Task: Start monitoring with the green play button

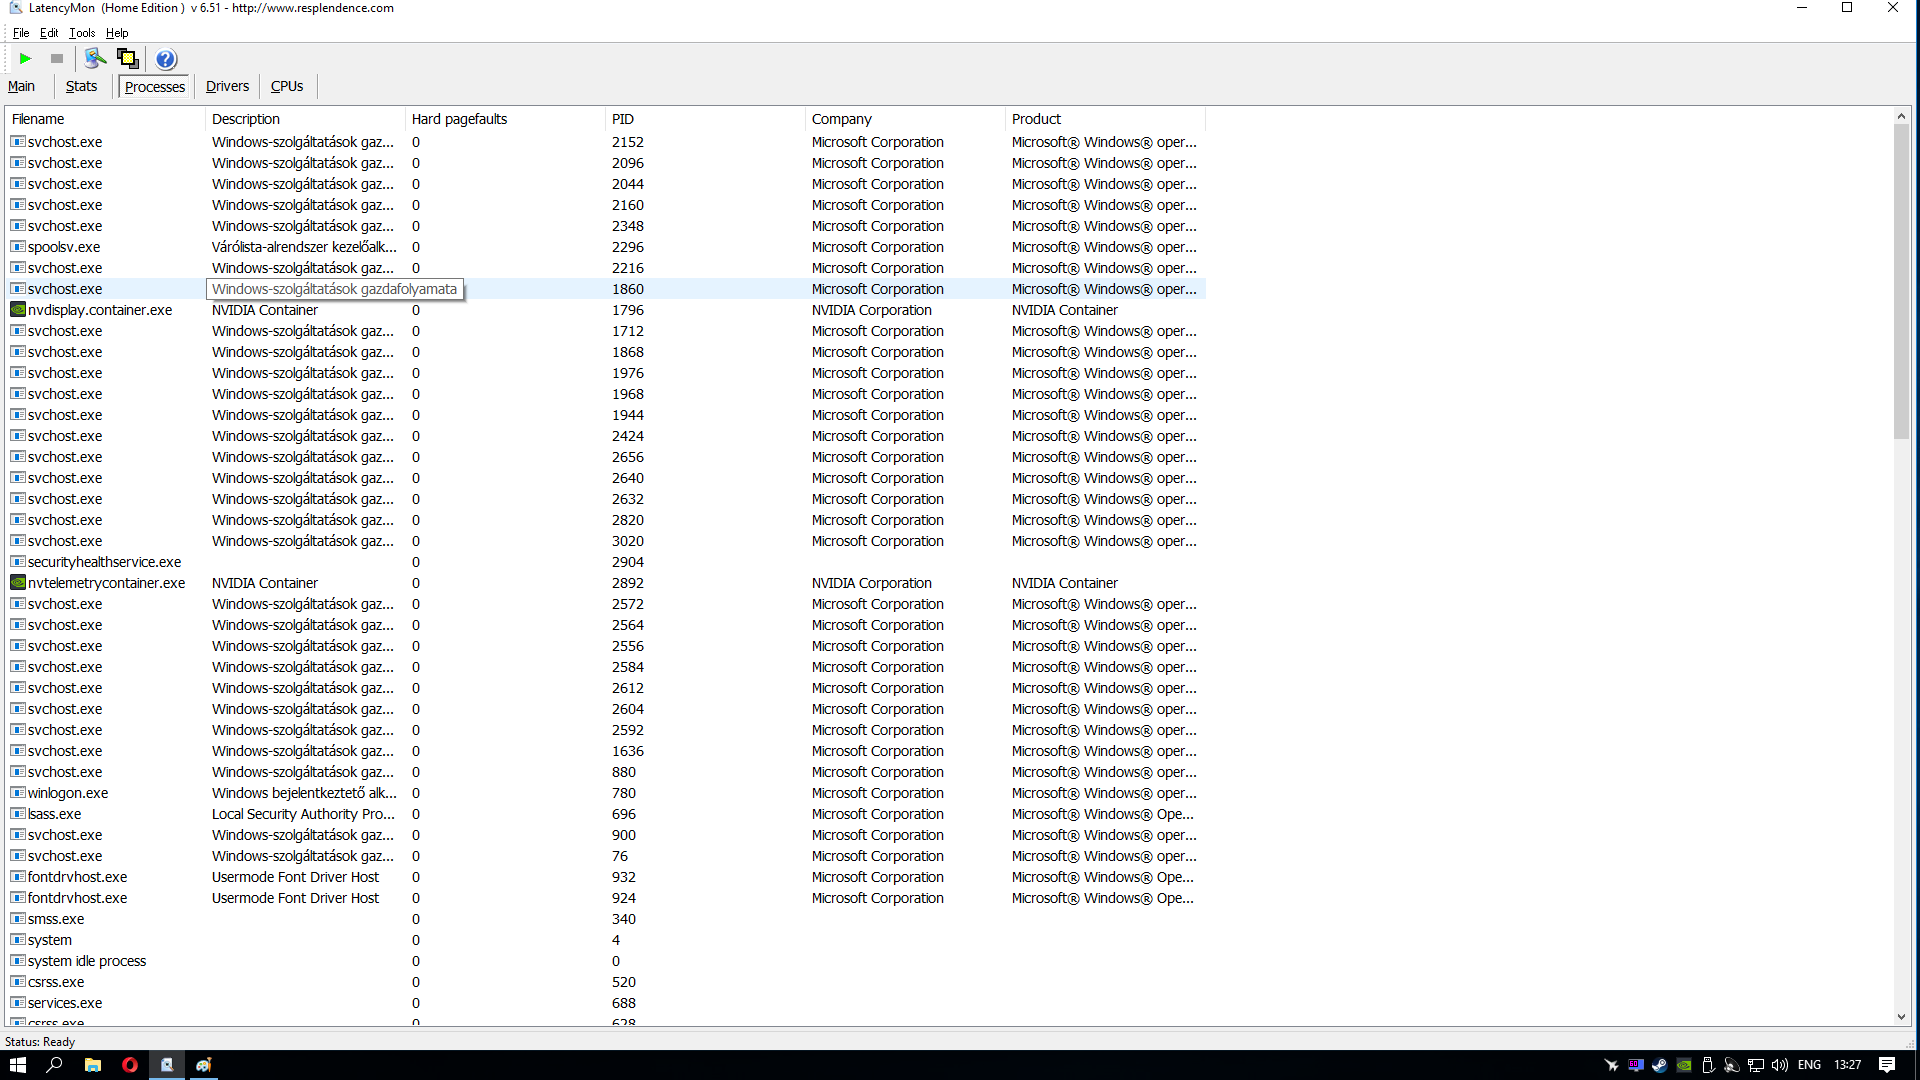Action: [x=26, y=59]
